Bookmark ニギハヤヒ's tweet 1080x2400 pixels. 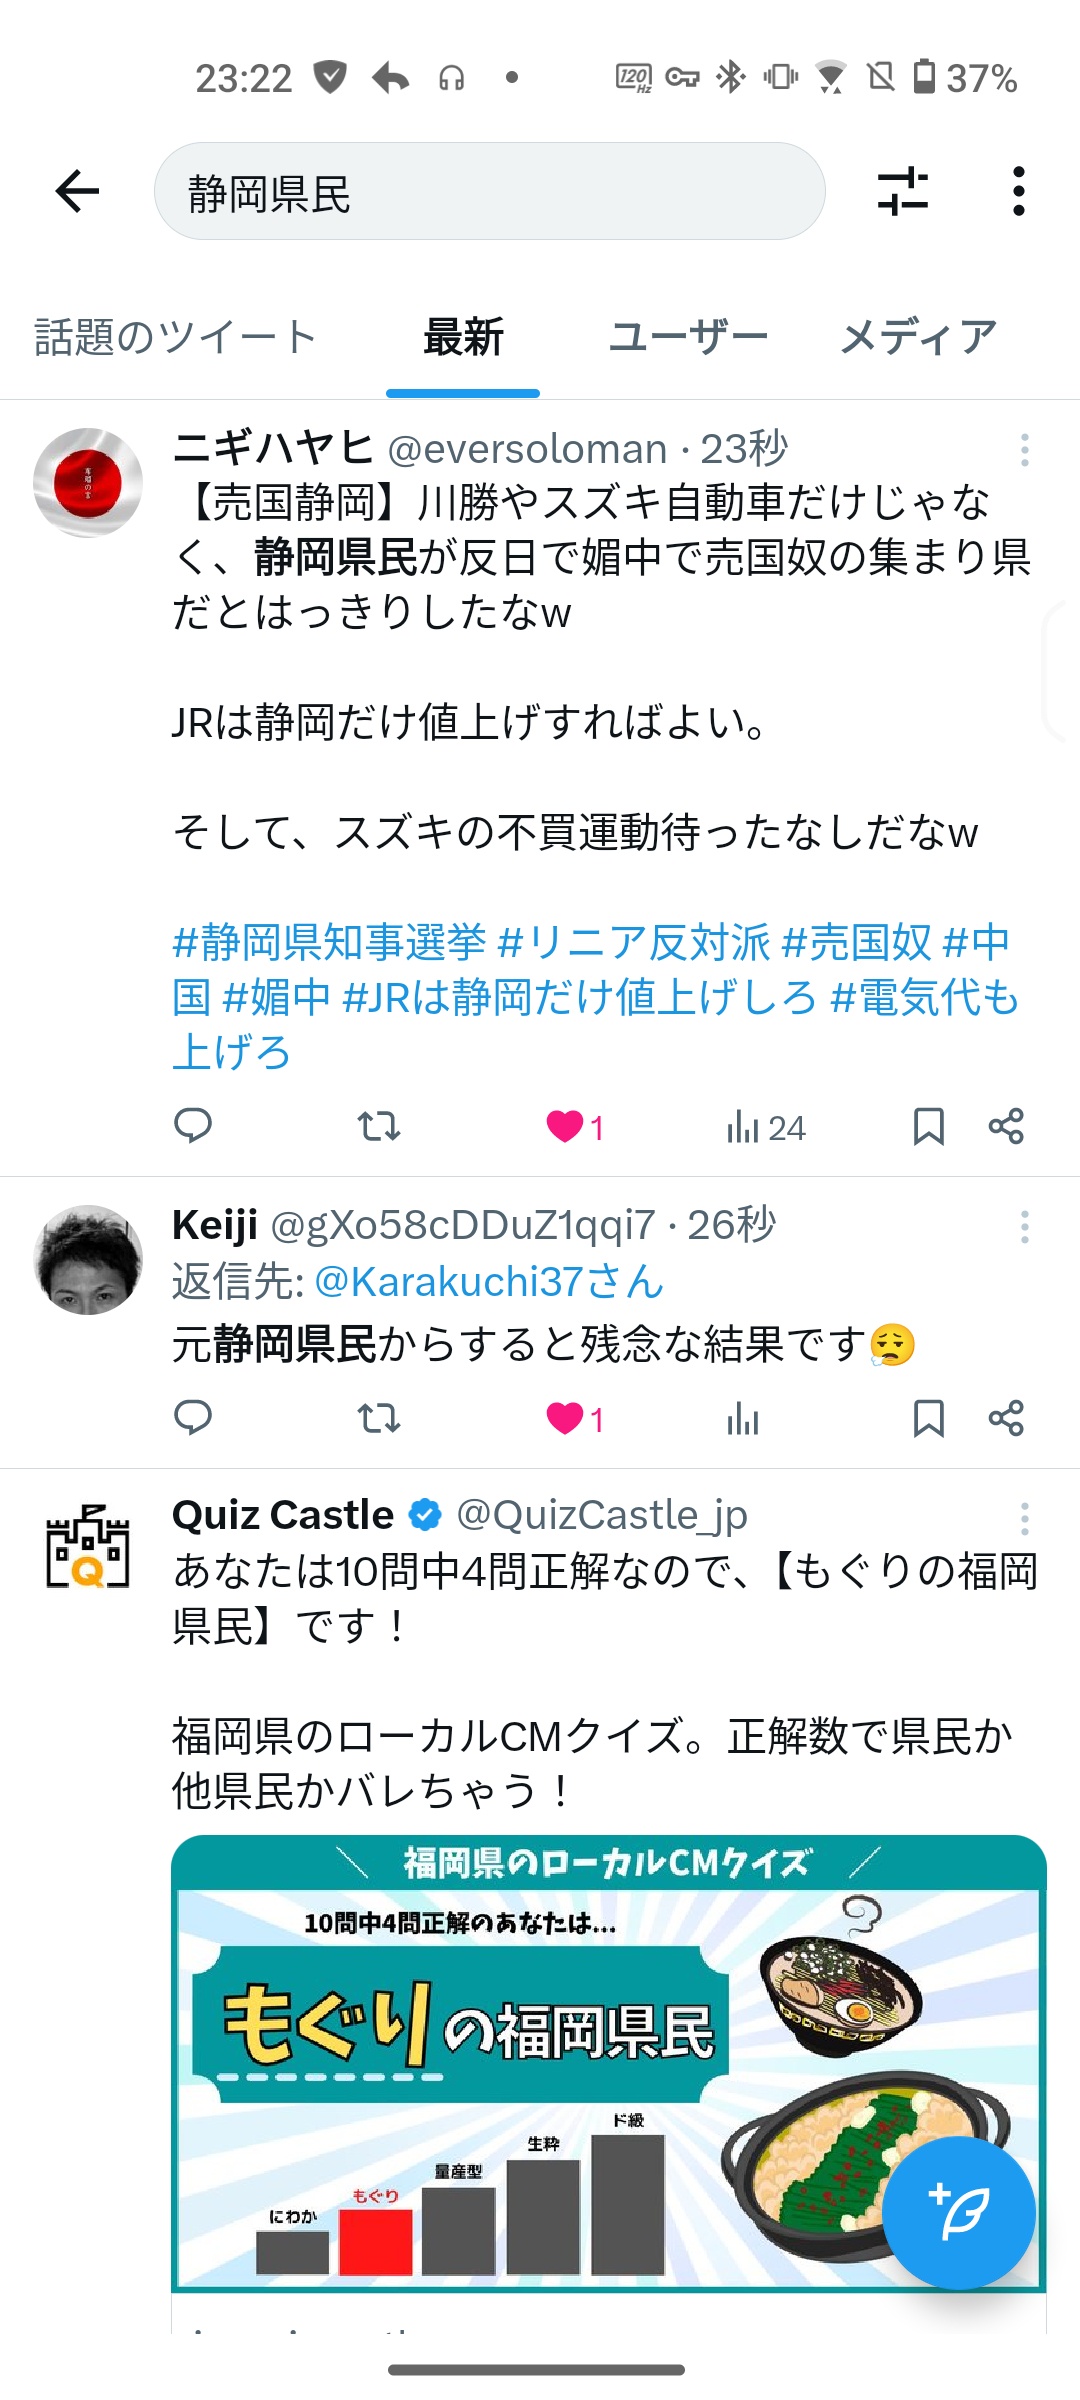pyautogui.click(x=928, y=1126)
